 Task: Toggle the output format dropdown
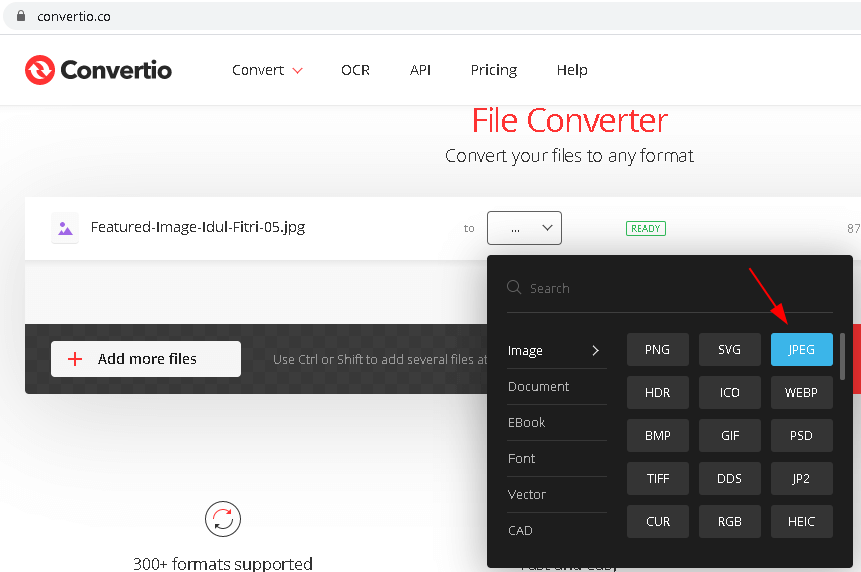click(x=524, y=228)
